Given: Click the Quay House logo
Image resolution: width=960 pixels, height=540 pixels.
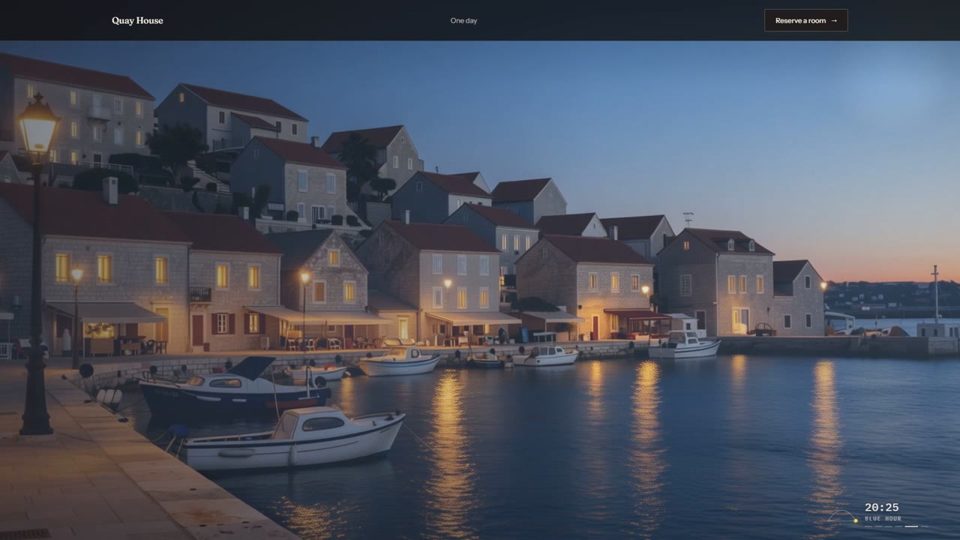Looking at the screenshot, I should point(137,20).
